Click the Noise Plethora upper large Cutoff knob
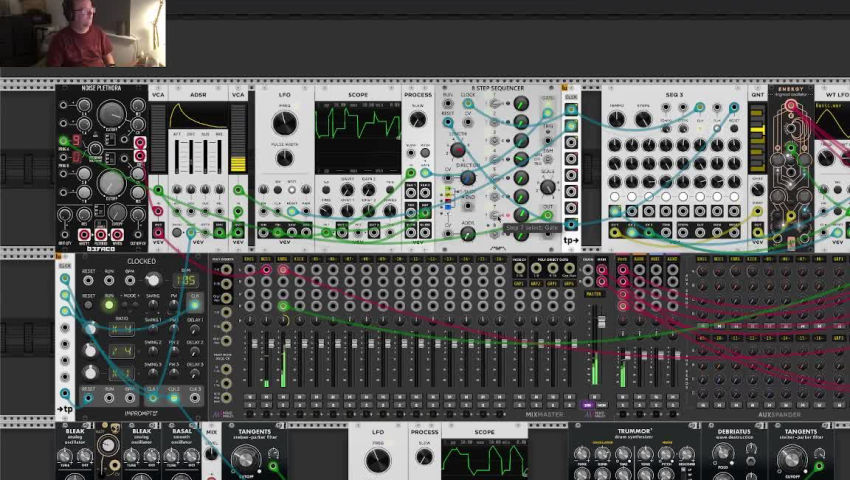This screenshot has height=480, width=850. pos(111,114)
